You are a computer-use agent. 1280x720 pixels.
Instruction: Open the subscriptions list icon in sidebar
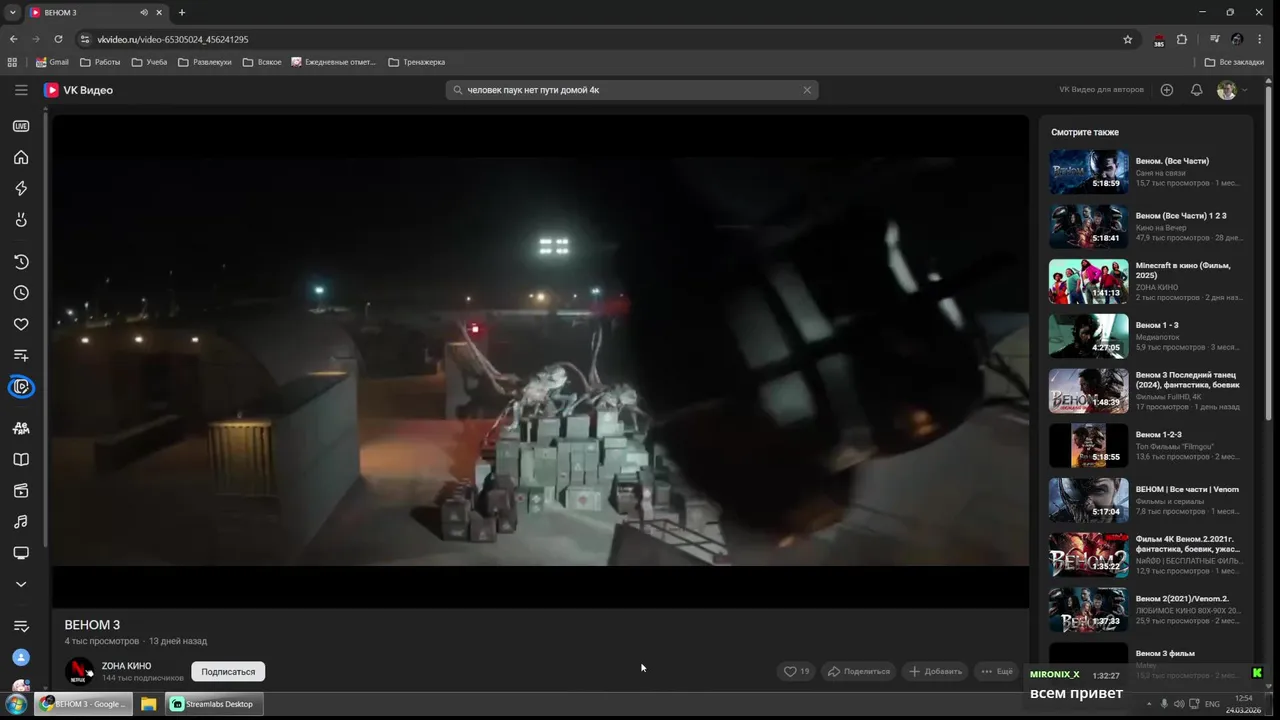[x=21, y=626]
